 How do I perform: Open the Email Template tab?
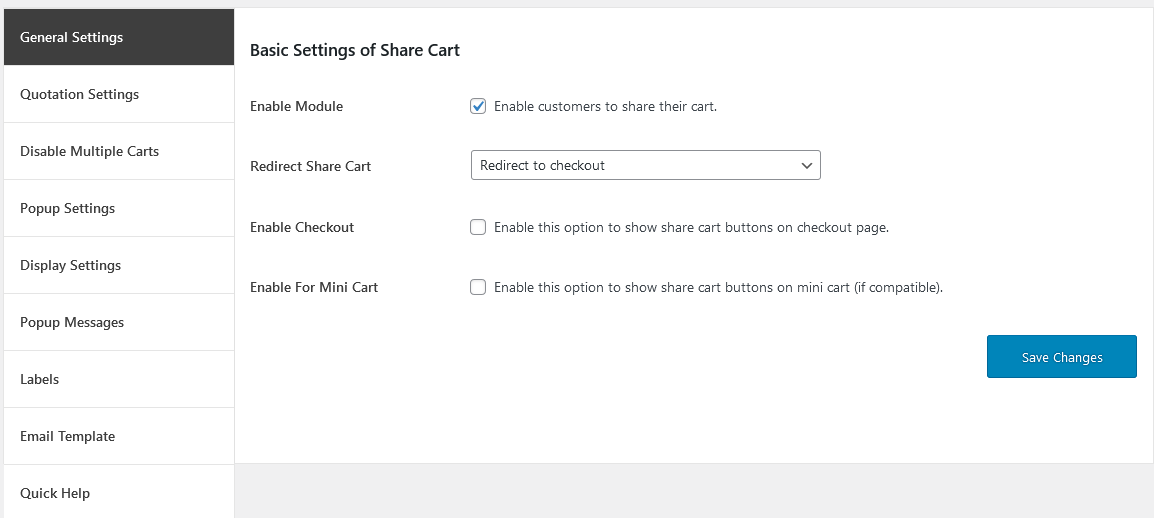point(119,436)
